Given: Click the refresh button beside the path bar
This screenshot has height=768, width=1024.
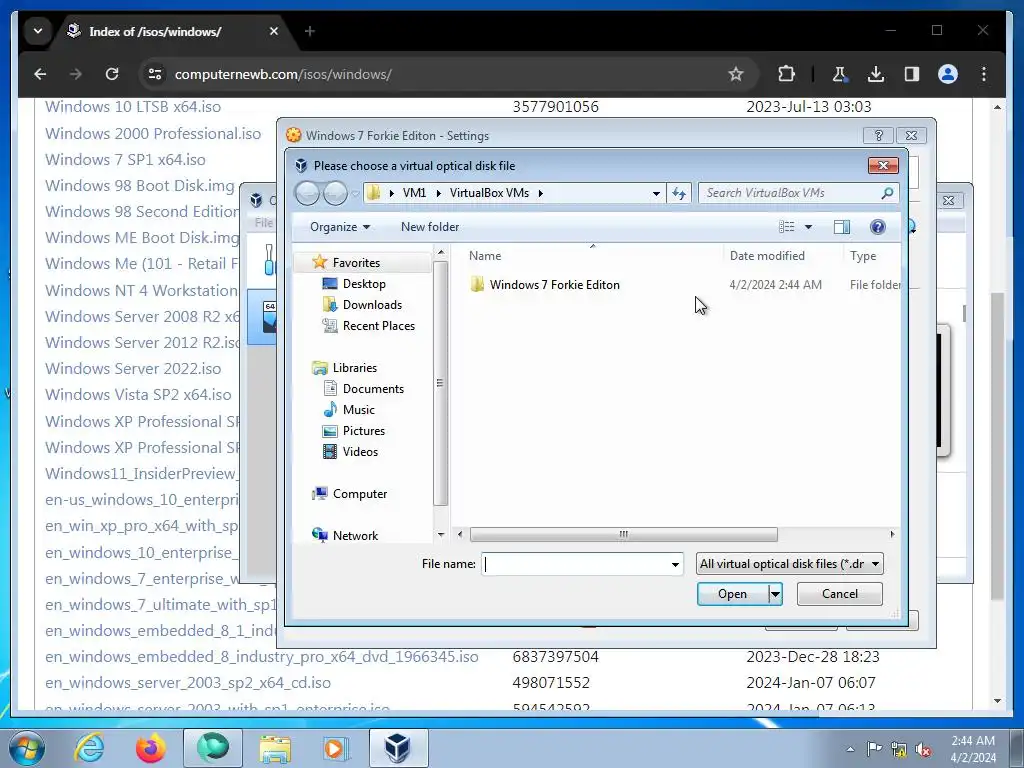Looking at the screenshot, I should pyautogui.click(x=679, y=193).
